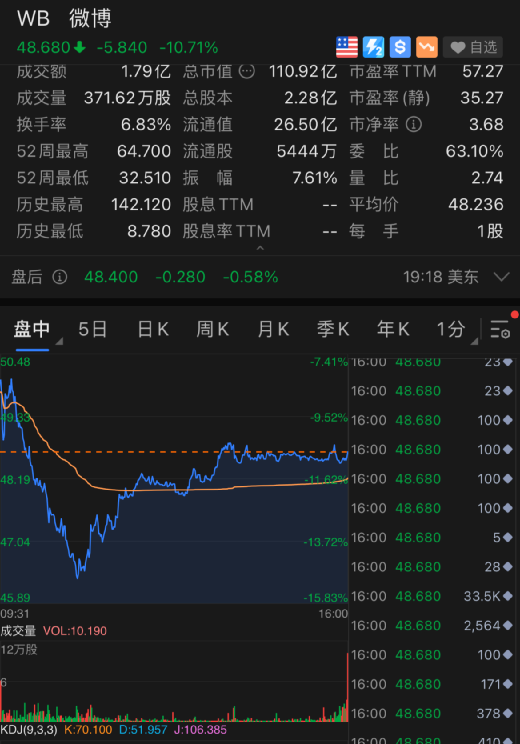
Task: Tap the orange downward trend icon
Action: pos(427,47)
